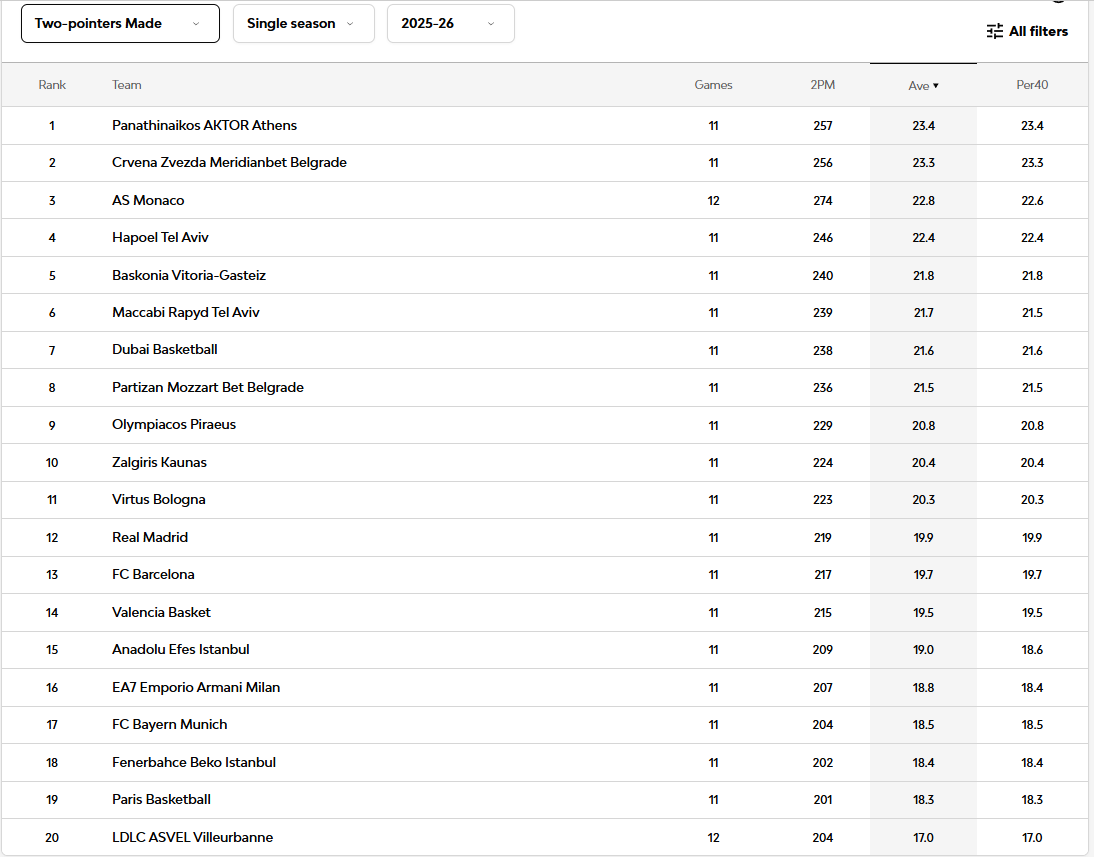Open Crvena Zvezda Meridianbet Belgrade link
1094x857 pixels.
(229, 163)
